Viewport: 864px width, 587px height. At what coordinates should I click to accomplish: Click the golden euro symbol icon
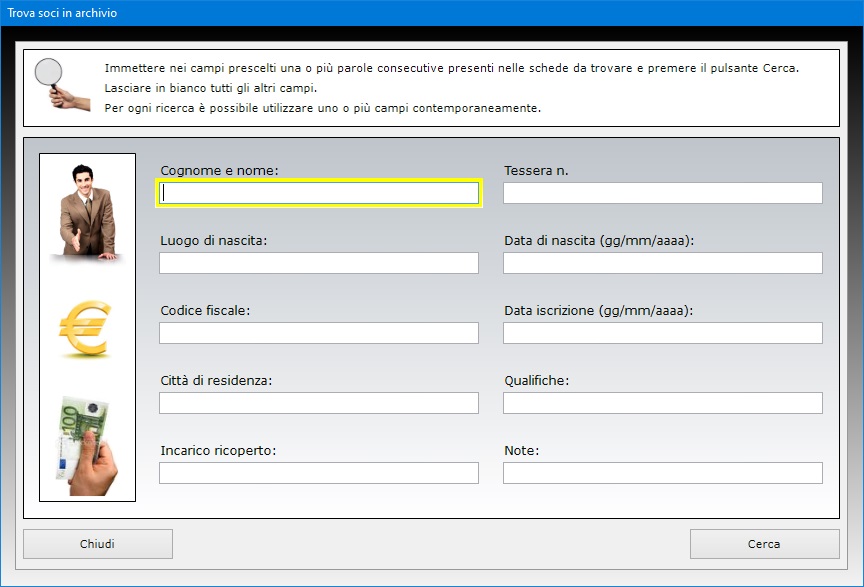(x=85, y=329)
